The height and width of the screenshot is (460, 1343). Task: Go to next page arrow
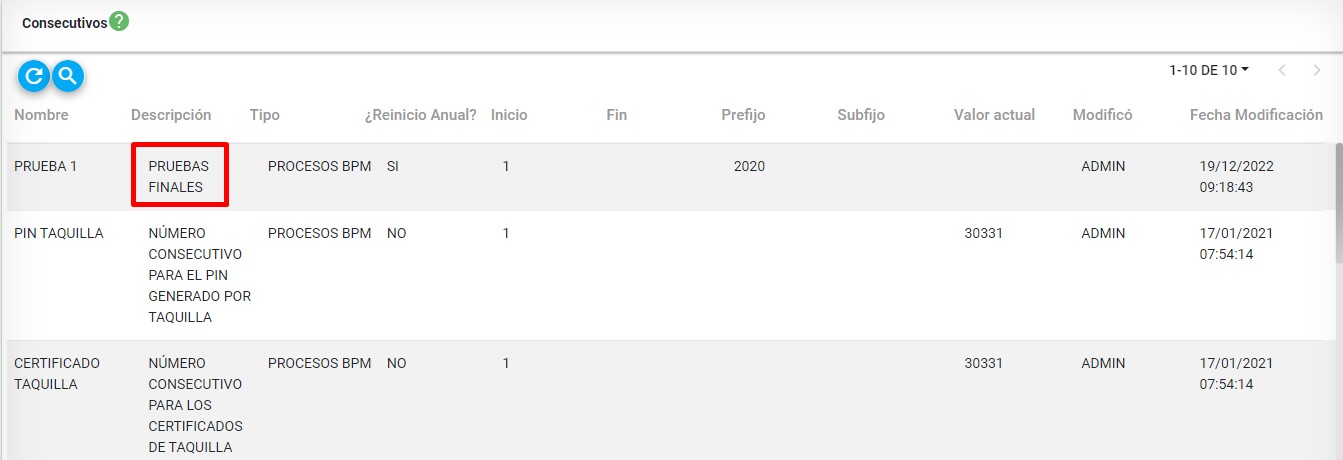(1316, 70)
